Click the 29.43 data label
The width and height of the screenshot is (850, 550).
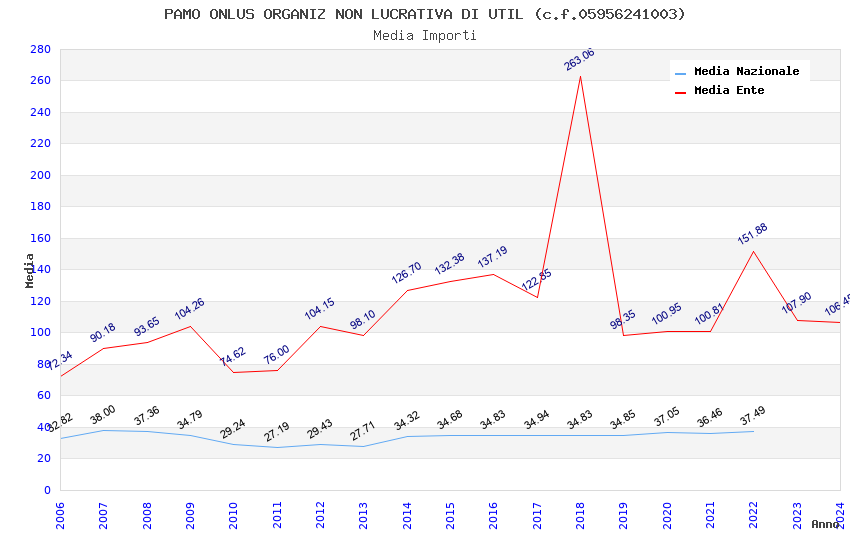[319, 429]
